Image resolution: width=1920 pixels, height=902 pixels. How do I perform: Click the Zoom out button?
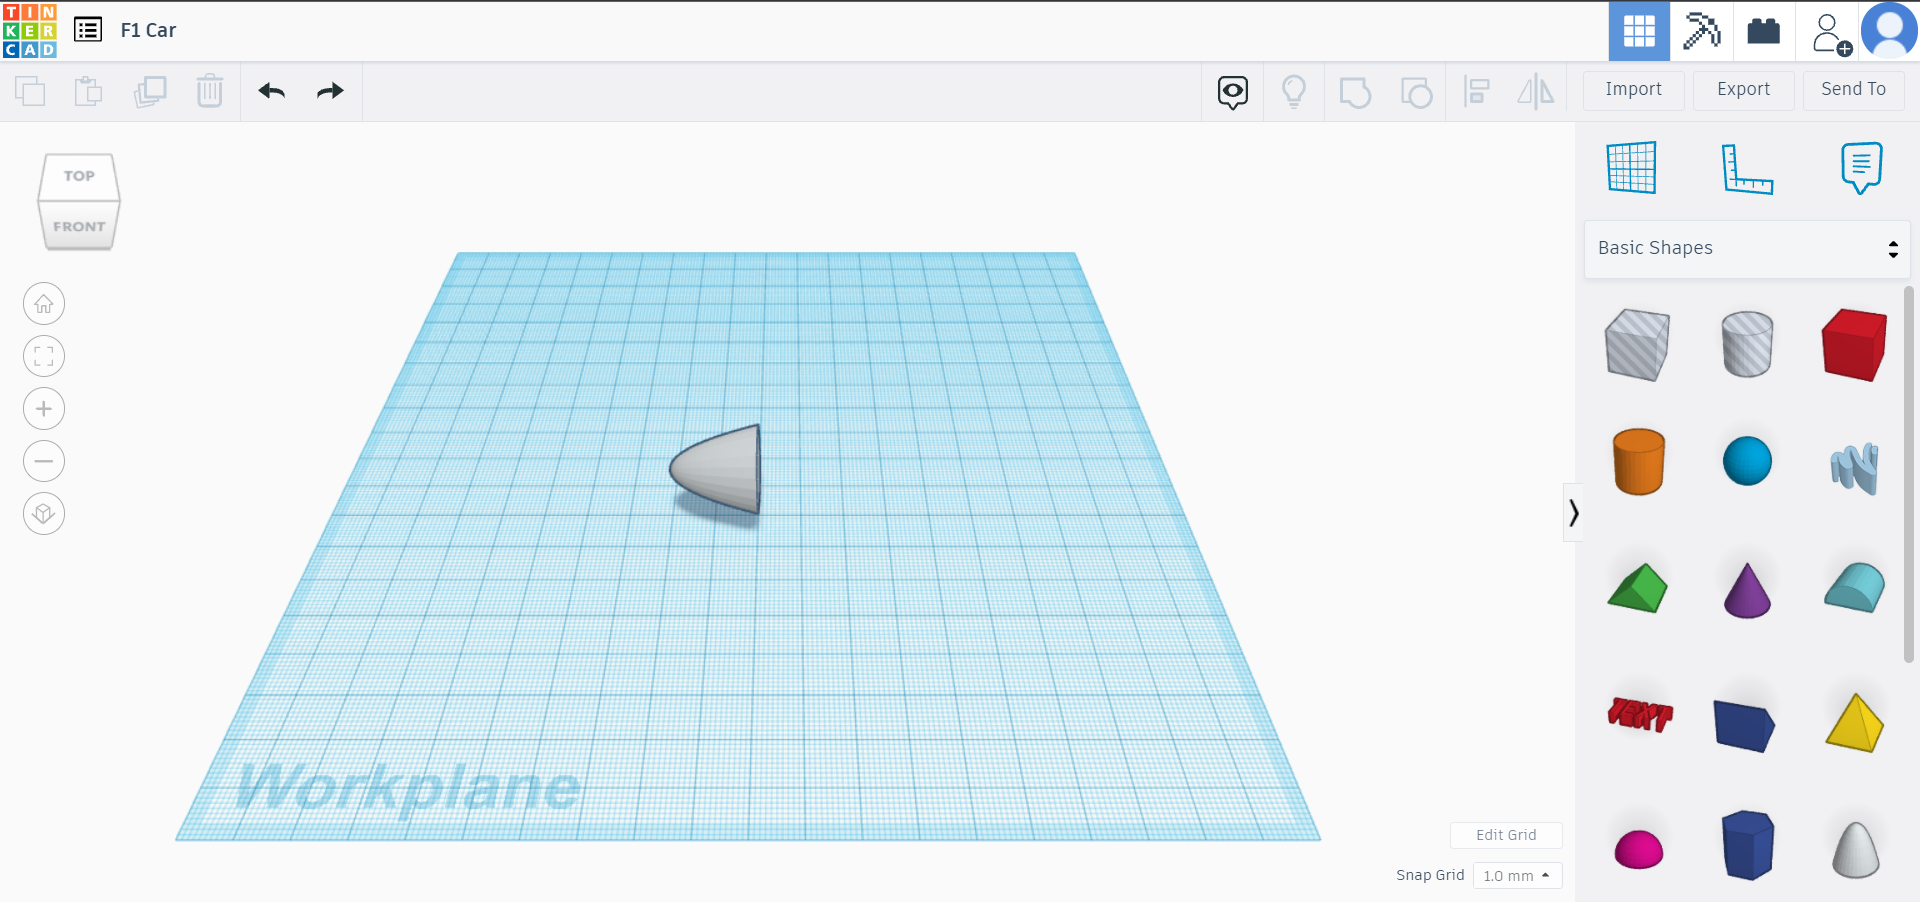click(44, 461)
